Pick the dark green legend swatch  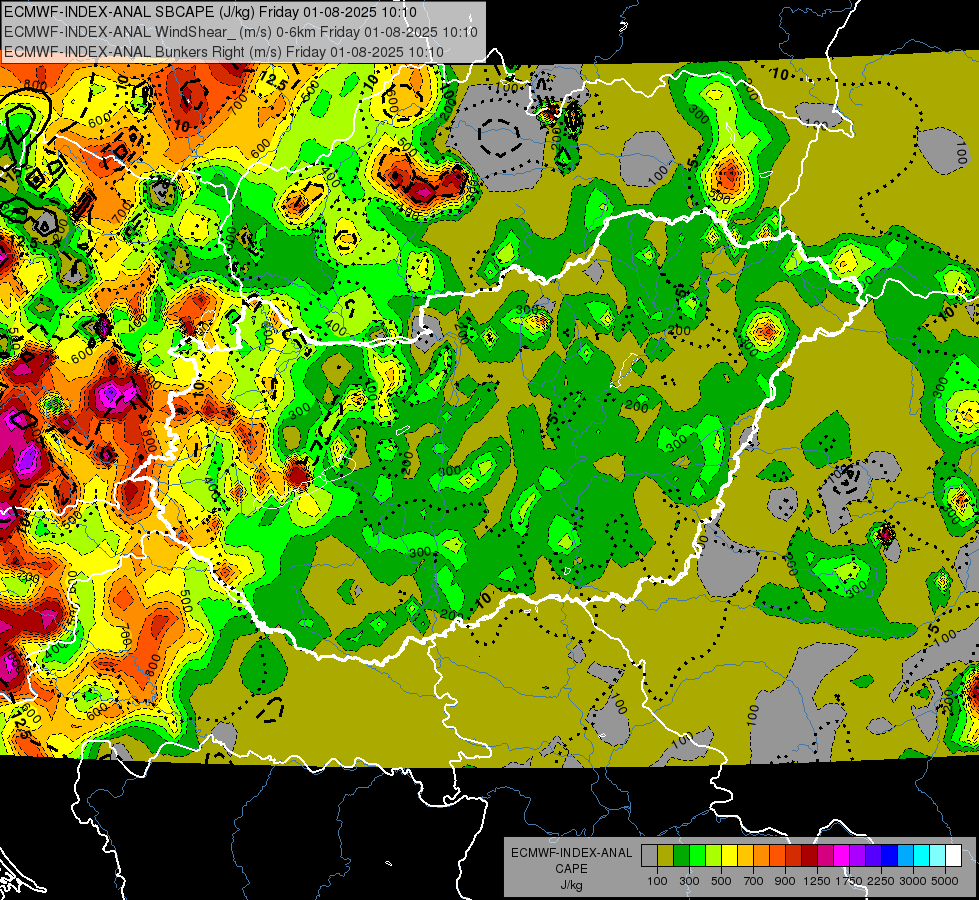coord(681,855)
